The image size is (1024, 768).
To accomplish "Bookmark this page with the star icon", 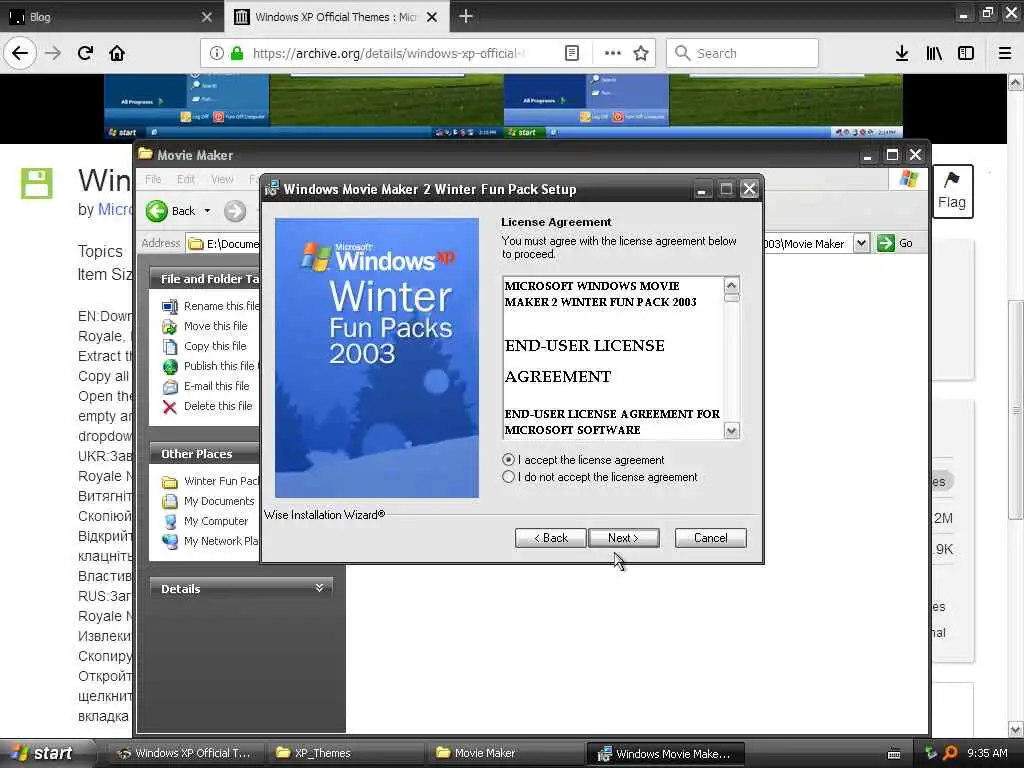I will [x=641, y=53].
